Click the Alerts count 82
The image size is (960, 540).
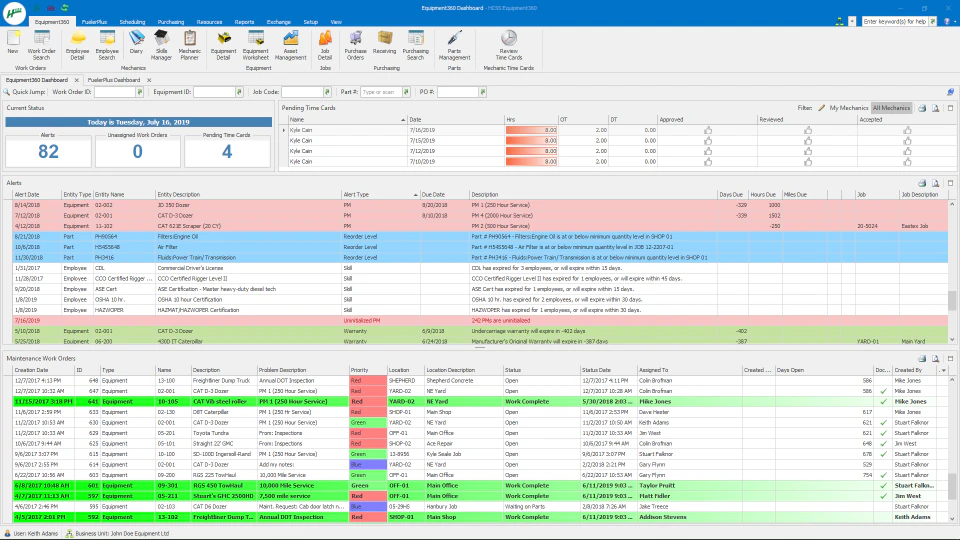(x=48, y=151)
